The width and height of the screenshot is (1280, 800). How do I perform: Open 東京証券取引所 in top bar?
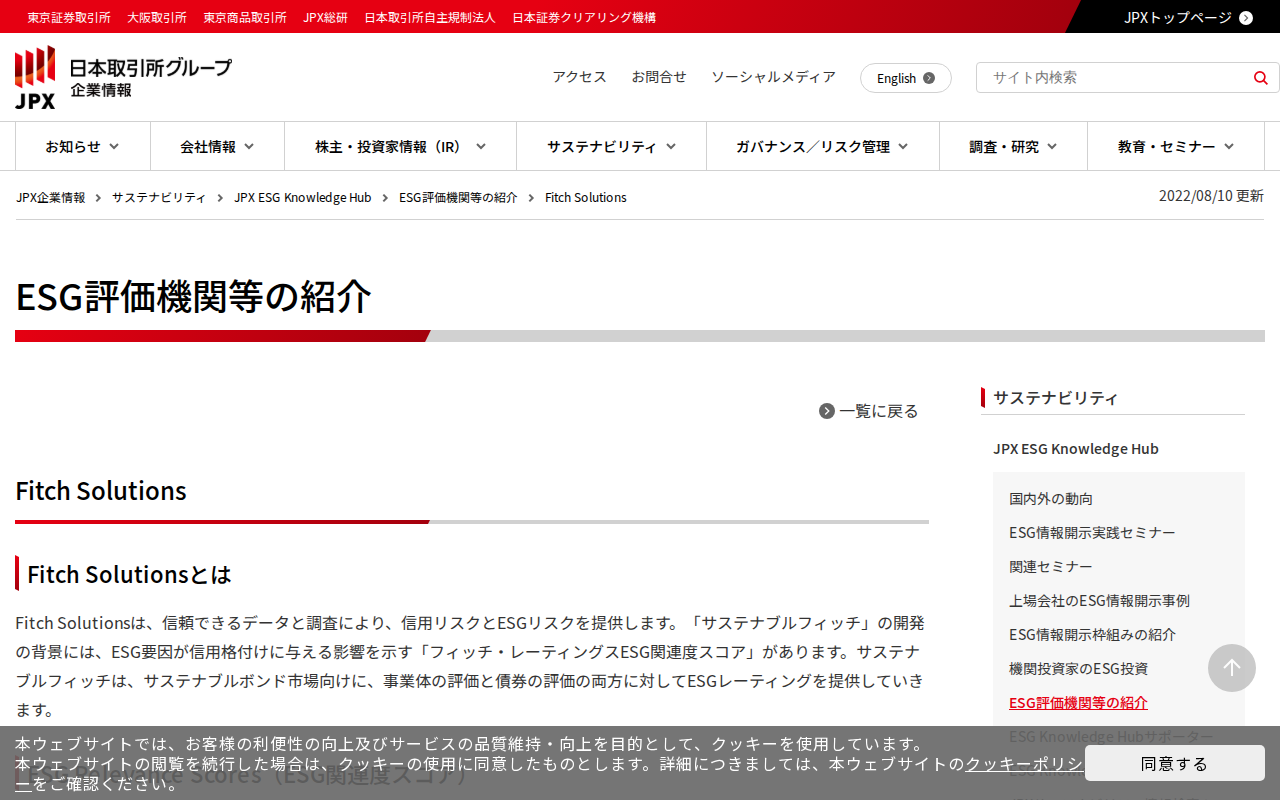click(x=69, y=17)
